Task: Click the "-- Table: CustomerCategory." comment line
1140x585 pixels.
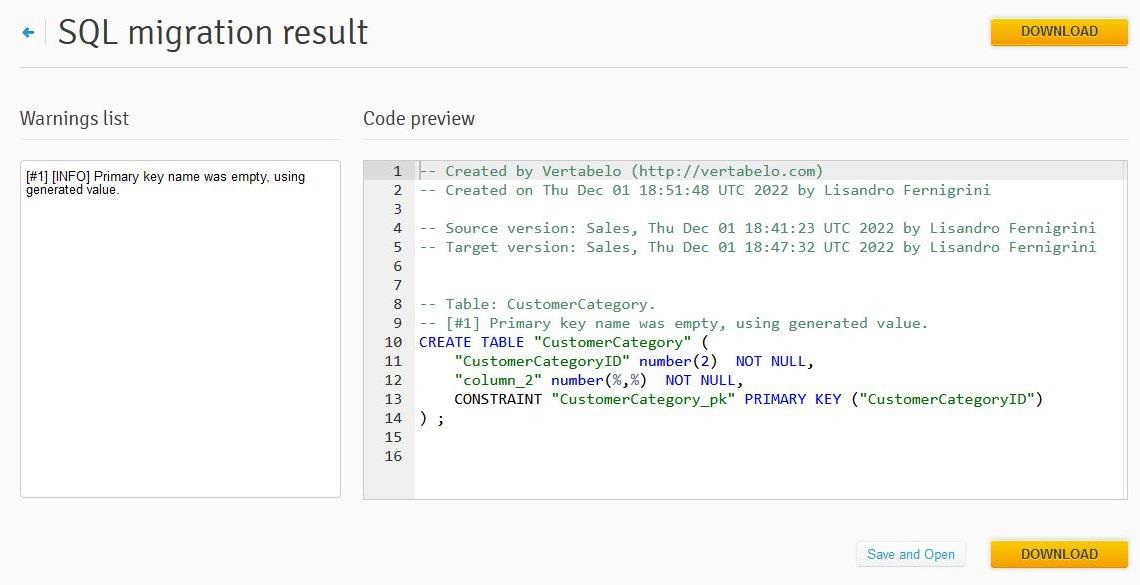Action: [x=537, y=304]
